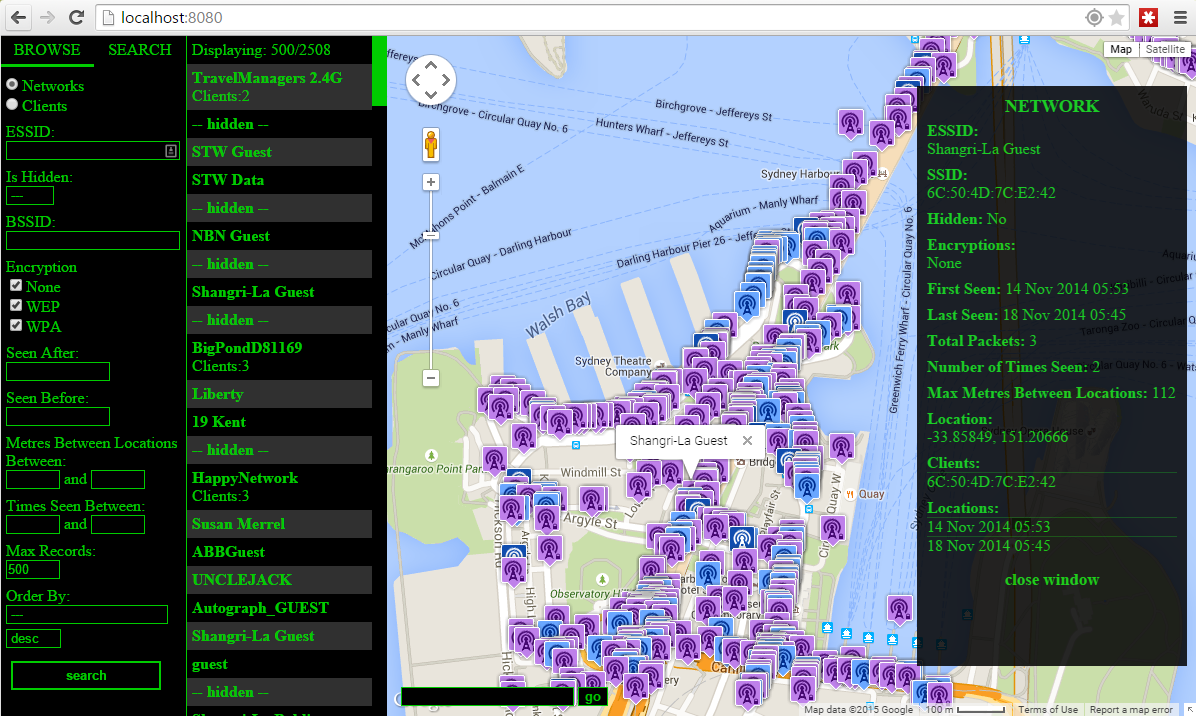This screenshot has width=1196, height=716.
Task: Select HappyNetwork in network list
Action: tap(279, 486)
